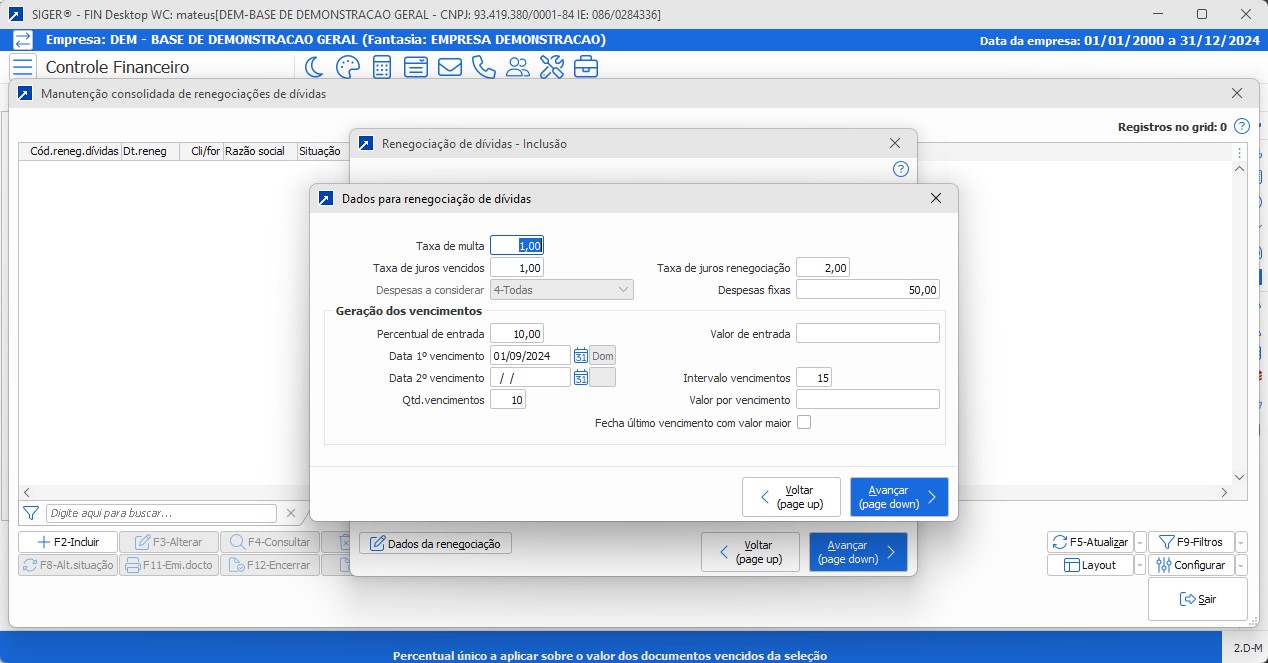Viewport: 1268px width, 663px height.
Task: Expand the F5-Atualizar dropdown arrow
Action: 1141,542
